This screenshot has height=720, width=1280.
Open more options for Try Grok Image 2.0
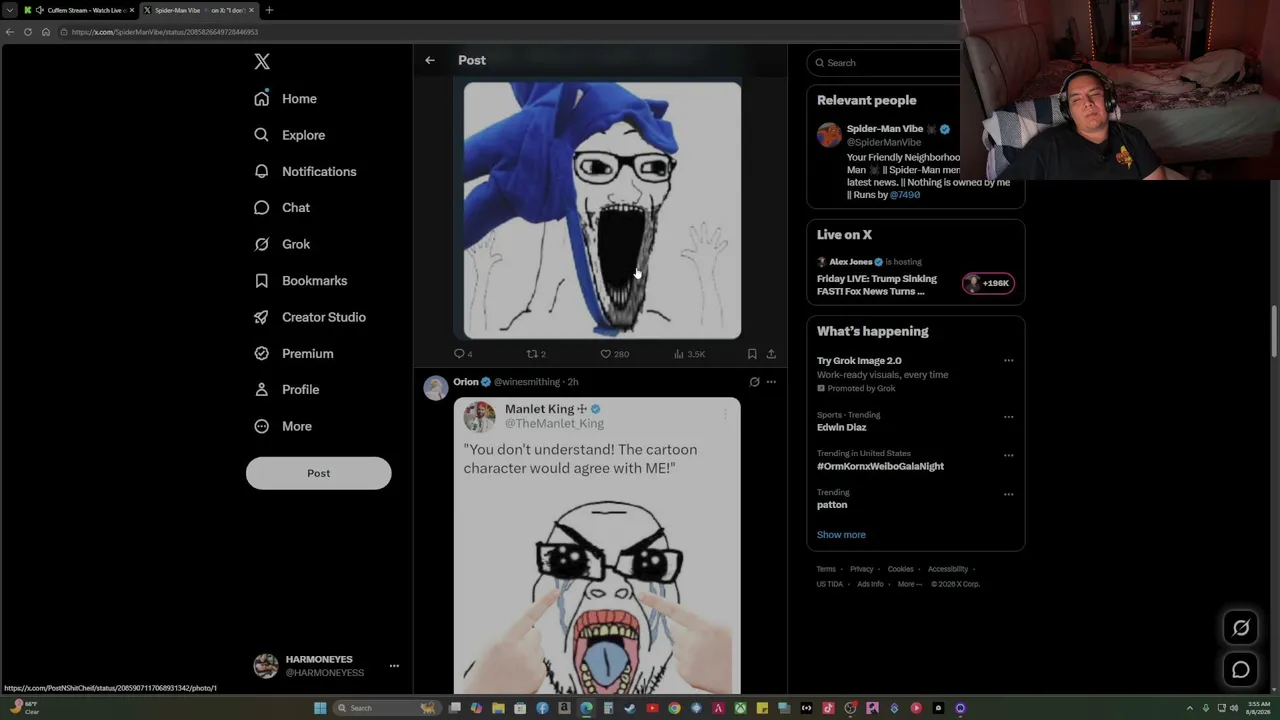coord(1008,361)
